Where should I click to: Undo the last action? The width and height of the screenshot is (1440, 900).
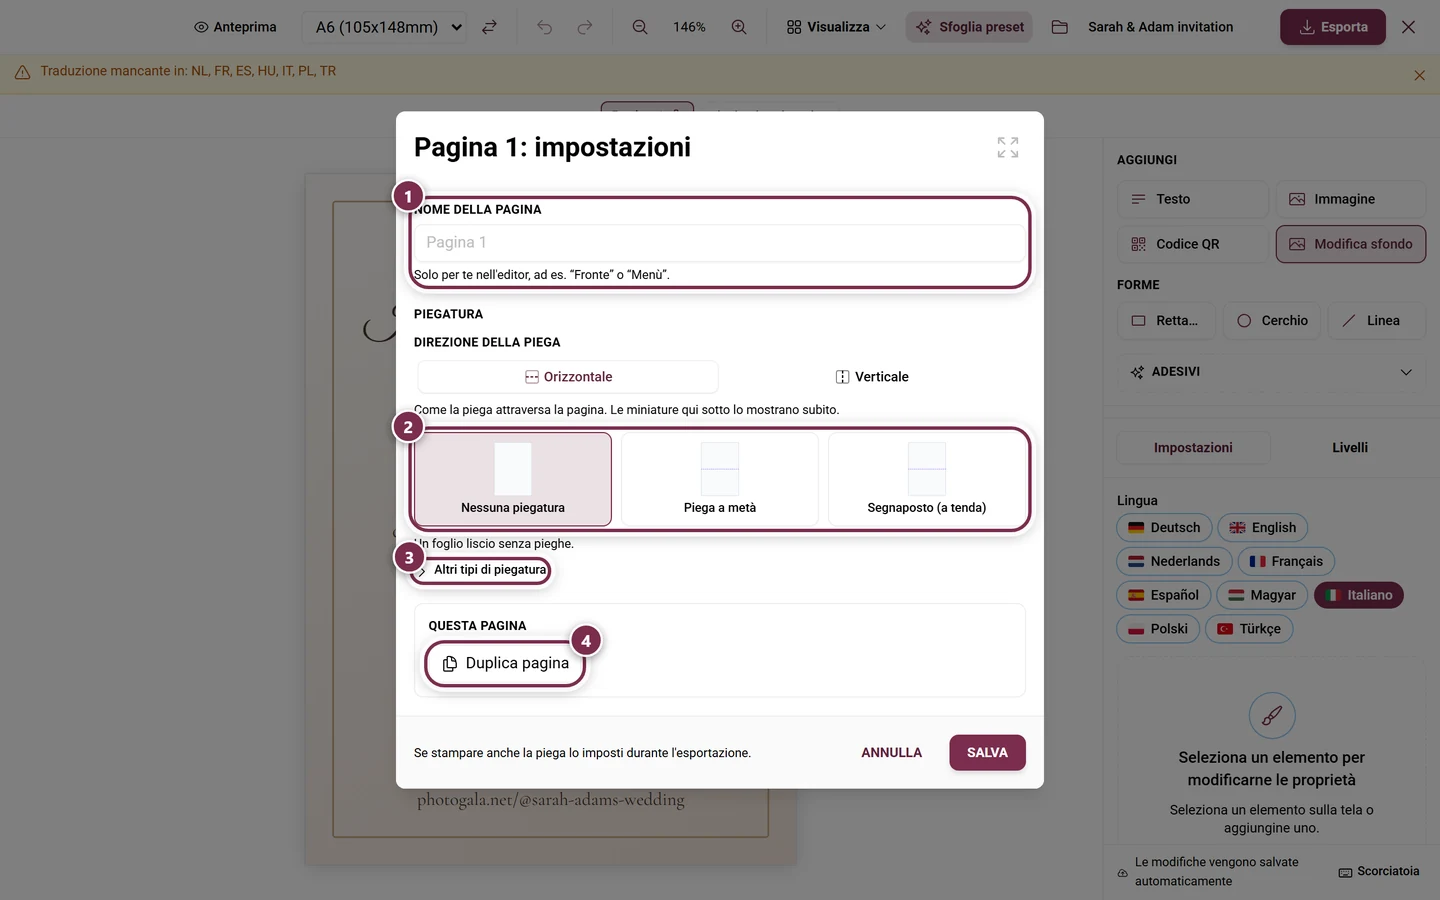tap(544, 27)
